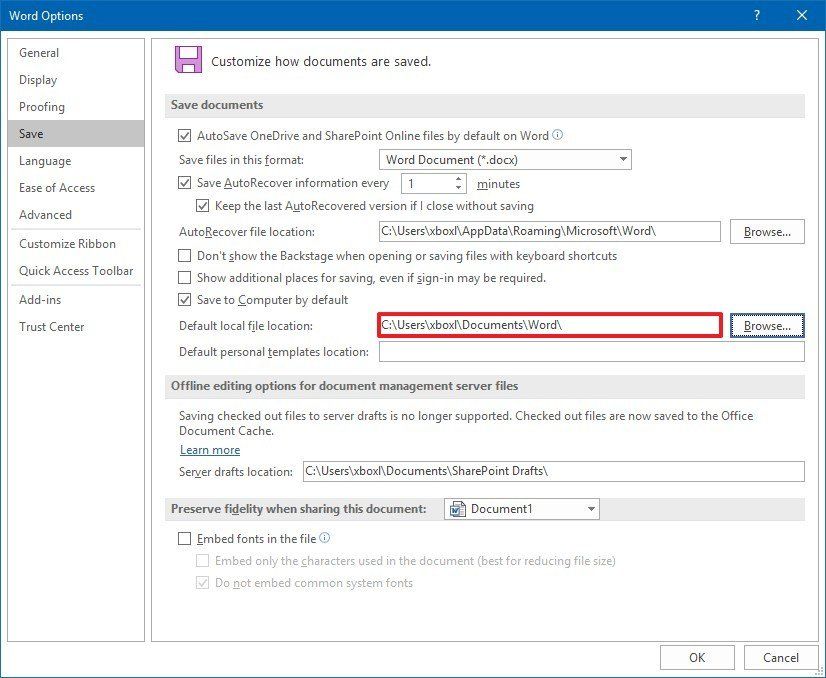Switch to the Advanced settings page
This screenshot has width=826, height=678.
click(x=46, y=214)
